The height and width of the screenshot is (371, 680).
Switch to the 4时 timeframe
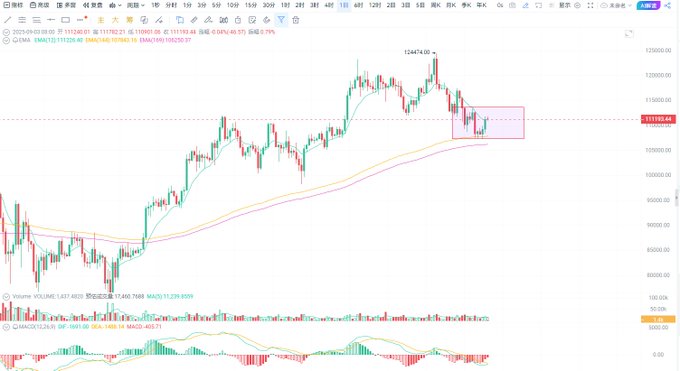(x=329, y=5)
